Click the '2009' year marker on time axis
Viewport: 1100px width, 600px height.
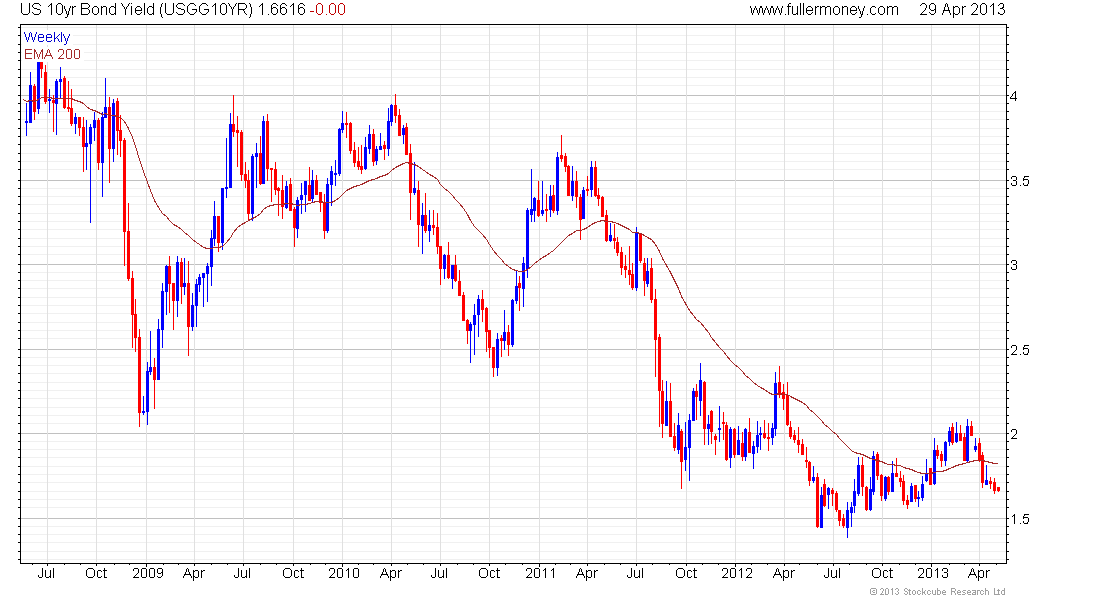click(x=148, y=573)
